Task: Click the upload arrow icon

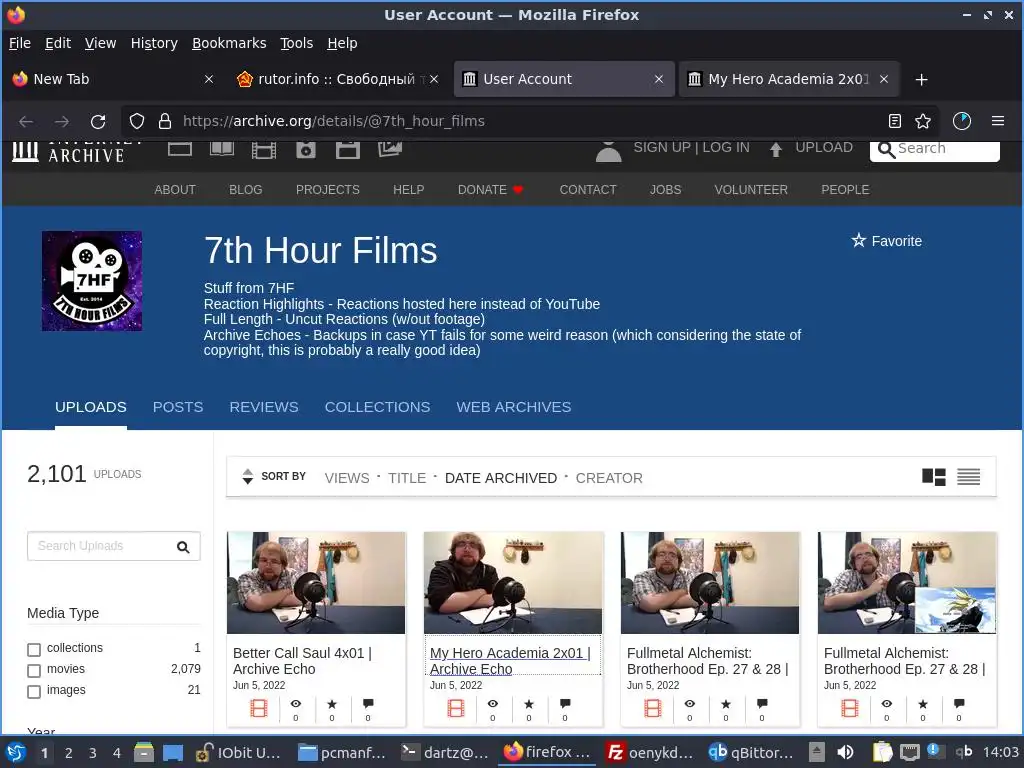Action: click(x=775, y=150)
